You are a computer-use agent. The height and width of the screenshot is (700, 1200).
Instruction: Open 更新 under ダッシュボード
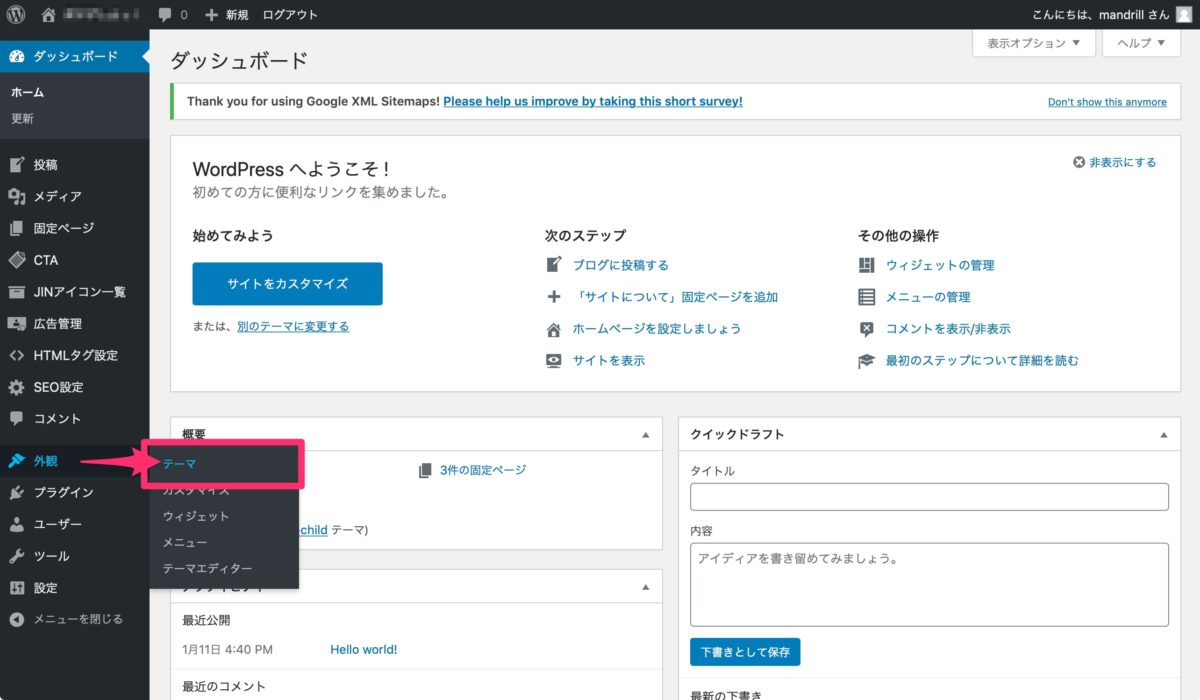[22, 118]
